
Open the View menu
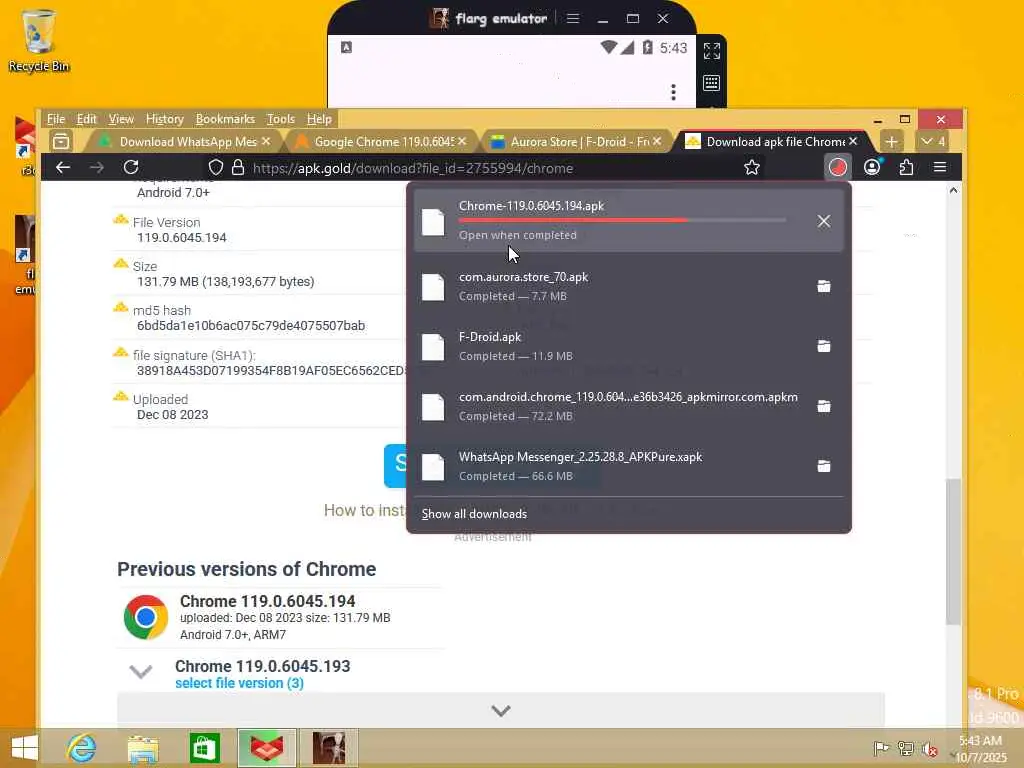[121, 119]
